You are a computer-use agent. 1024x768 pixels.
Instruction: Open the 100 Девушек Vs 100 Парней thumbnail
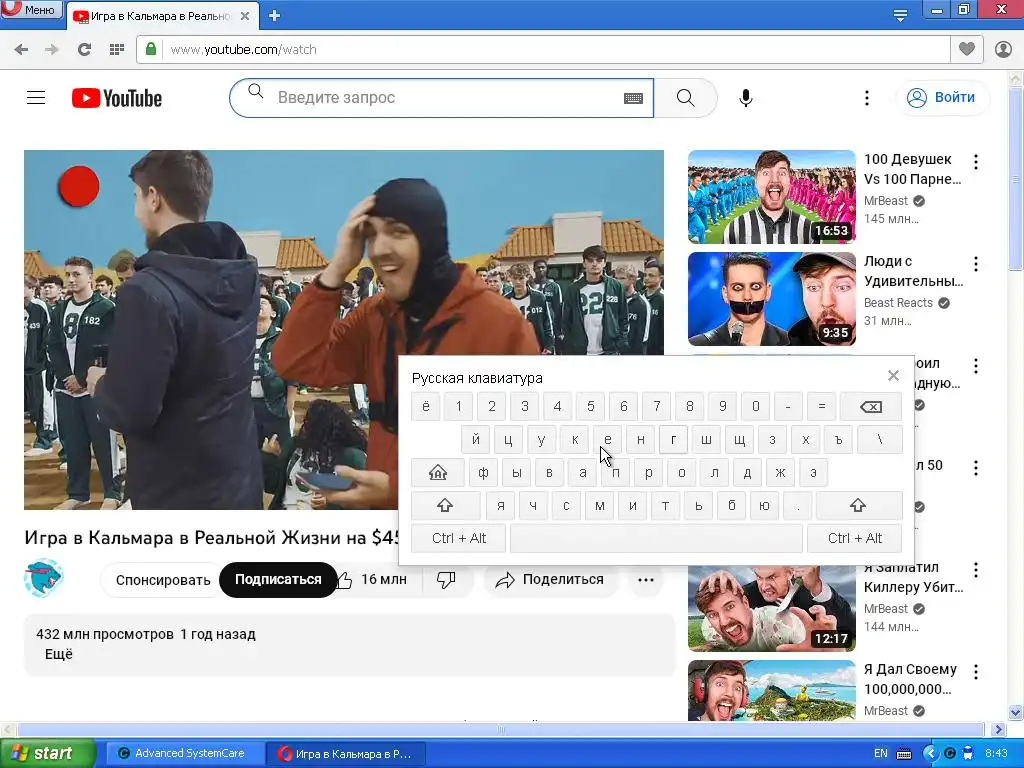pyautogui.click(x=771, y=197)
